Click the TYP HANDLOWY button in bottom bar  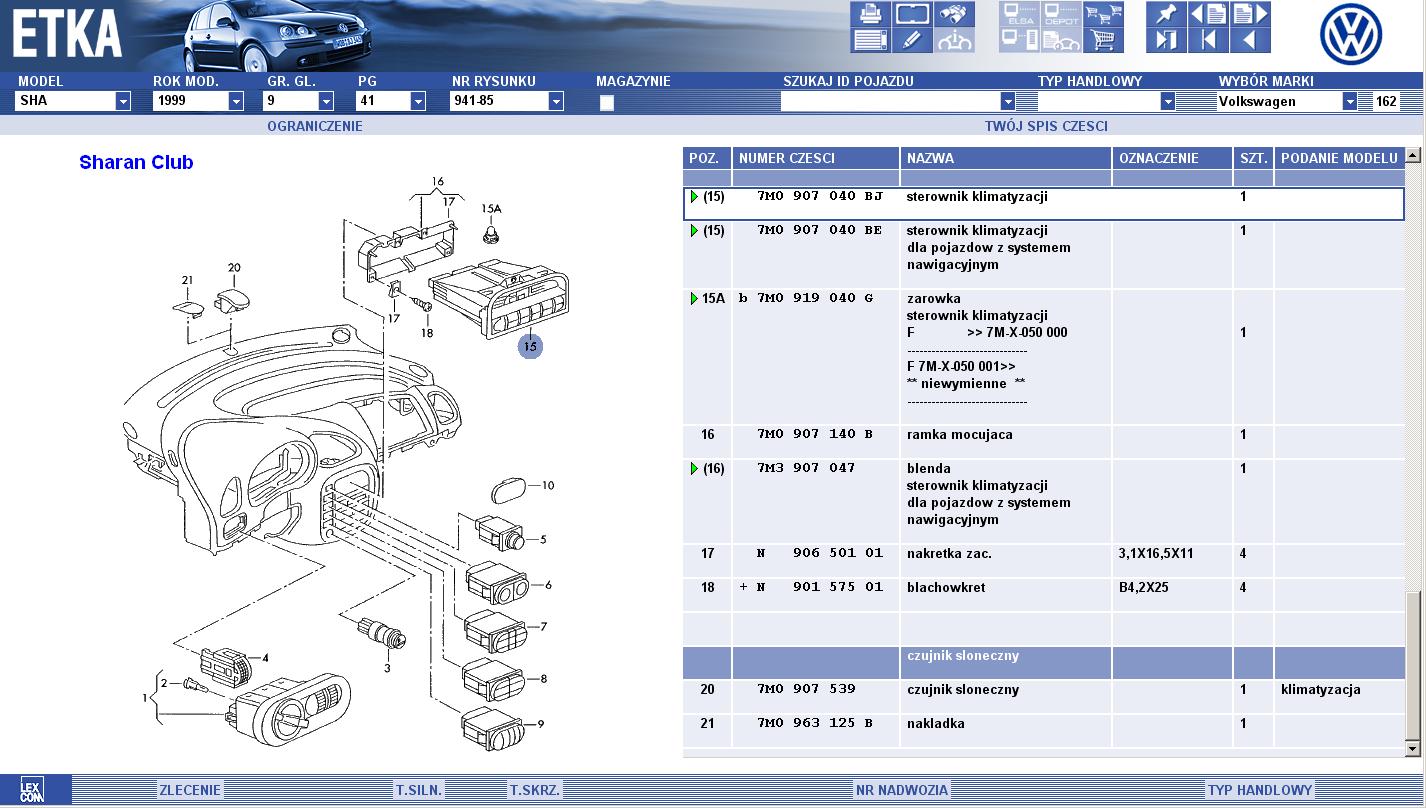click(1260, 790)
